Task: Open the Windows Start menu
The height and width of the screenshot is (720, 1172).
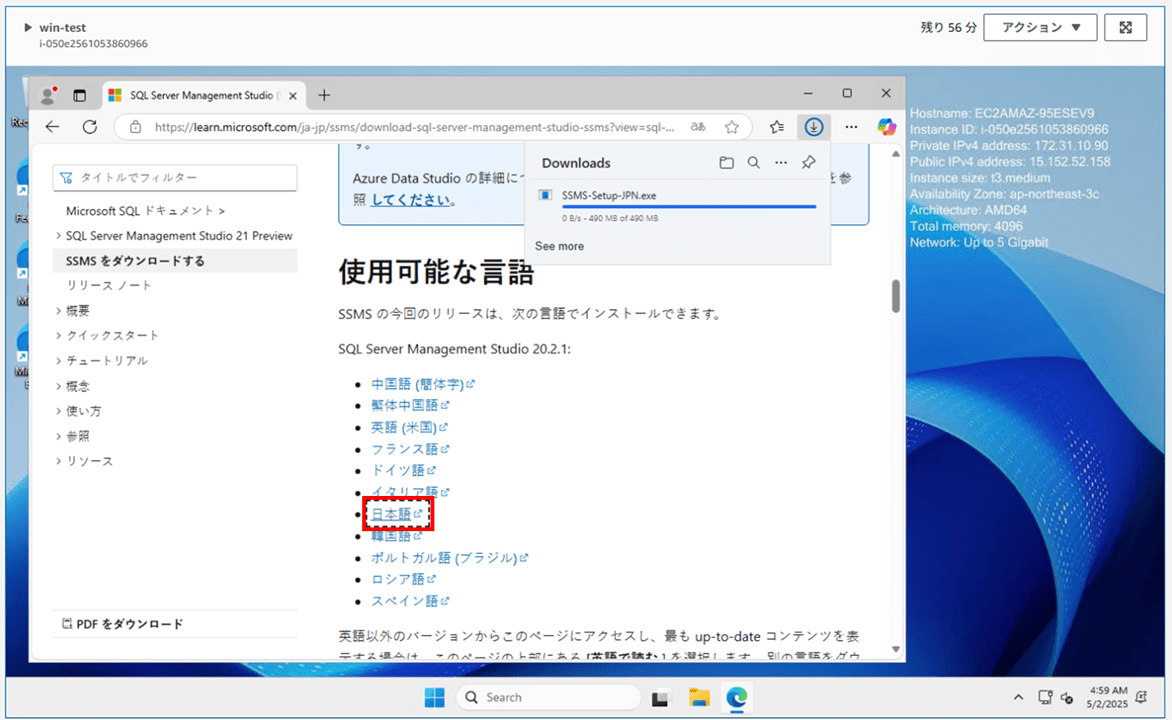Action: coord(434,698)
